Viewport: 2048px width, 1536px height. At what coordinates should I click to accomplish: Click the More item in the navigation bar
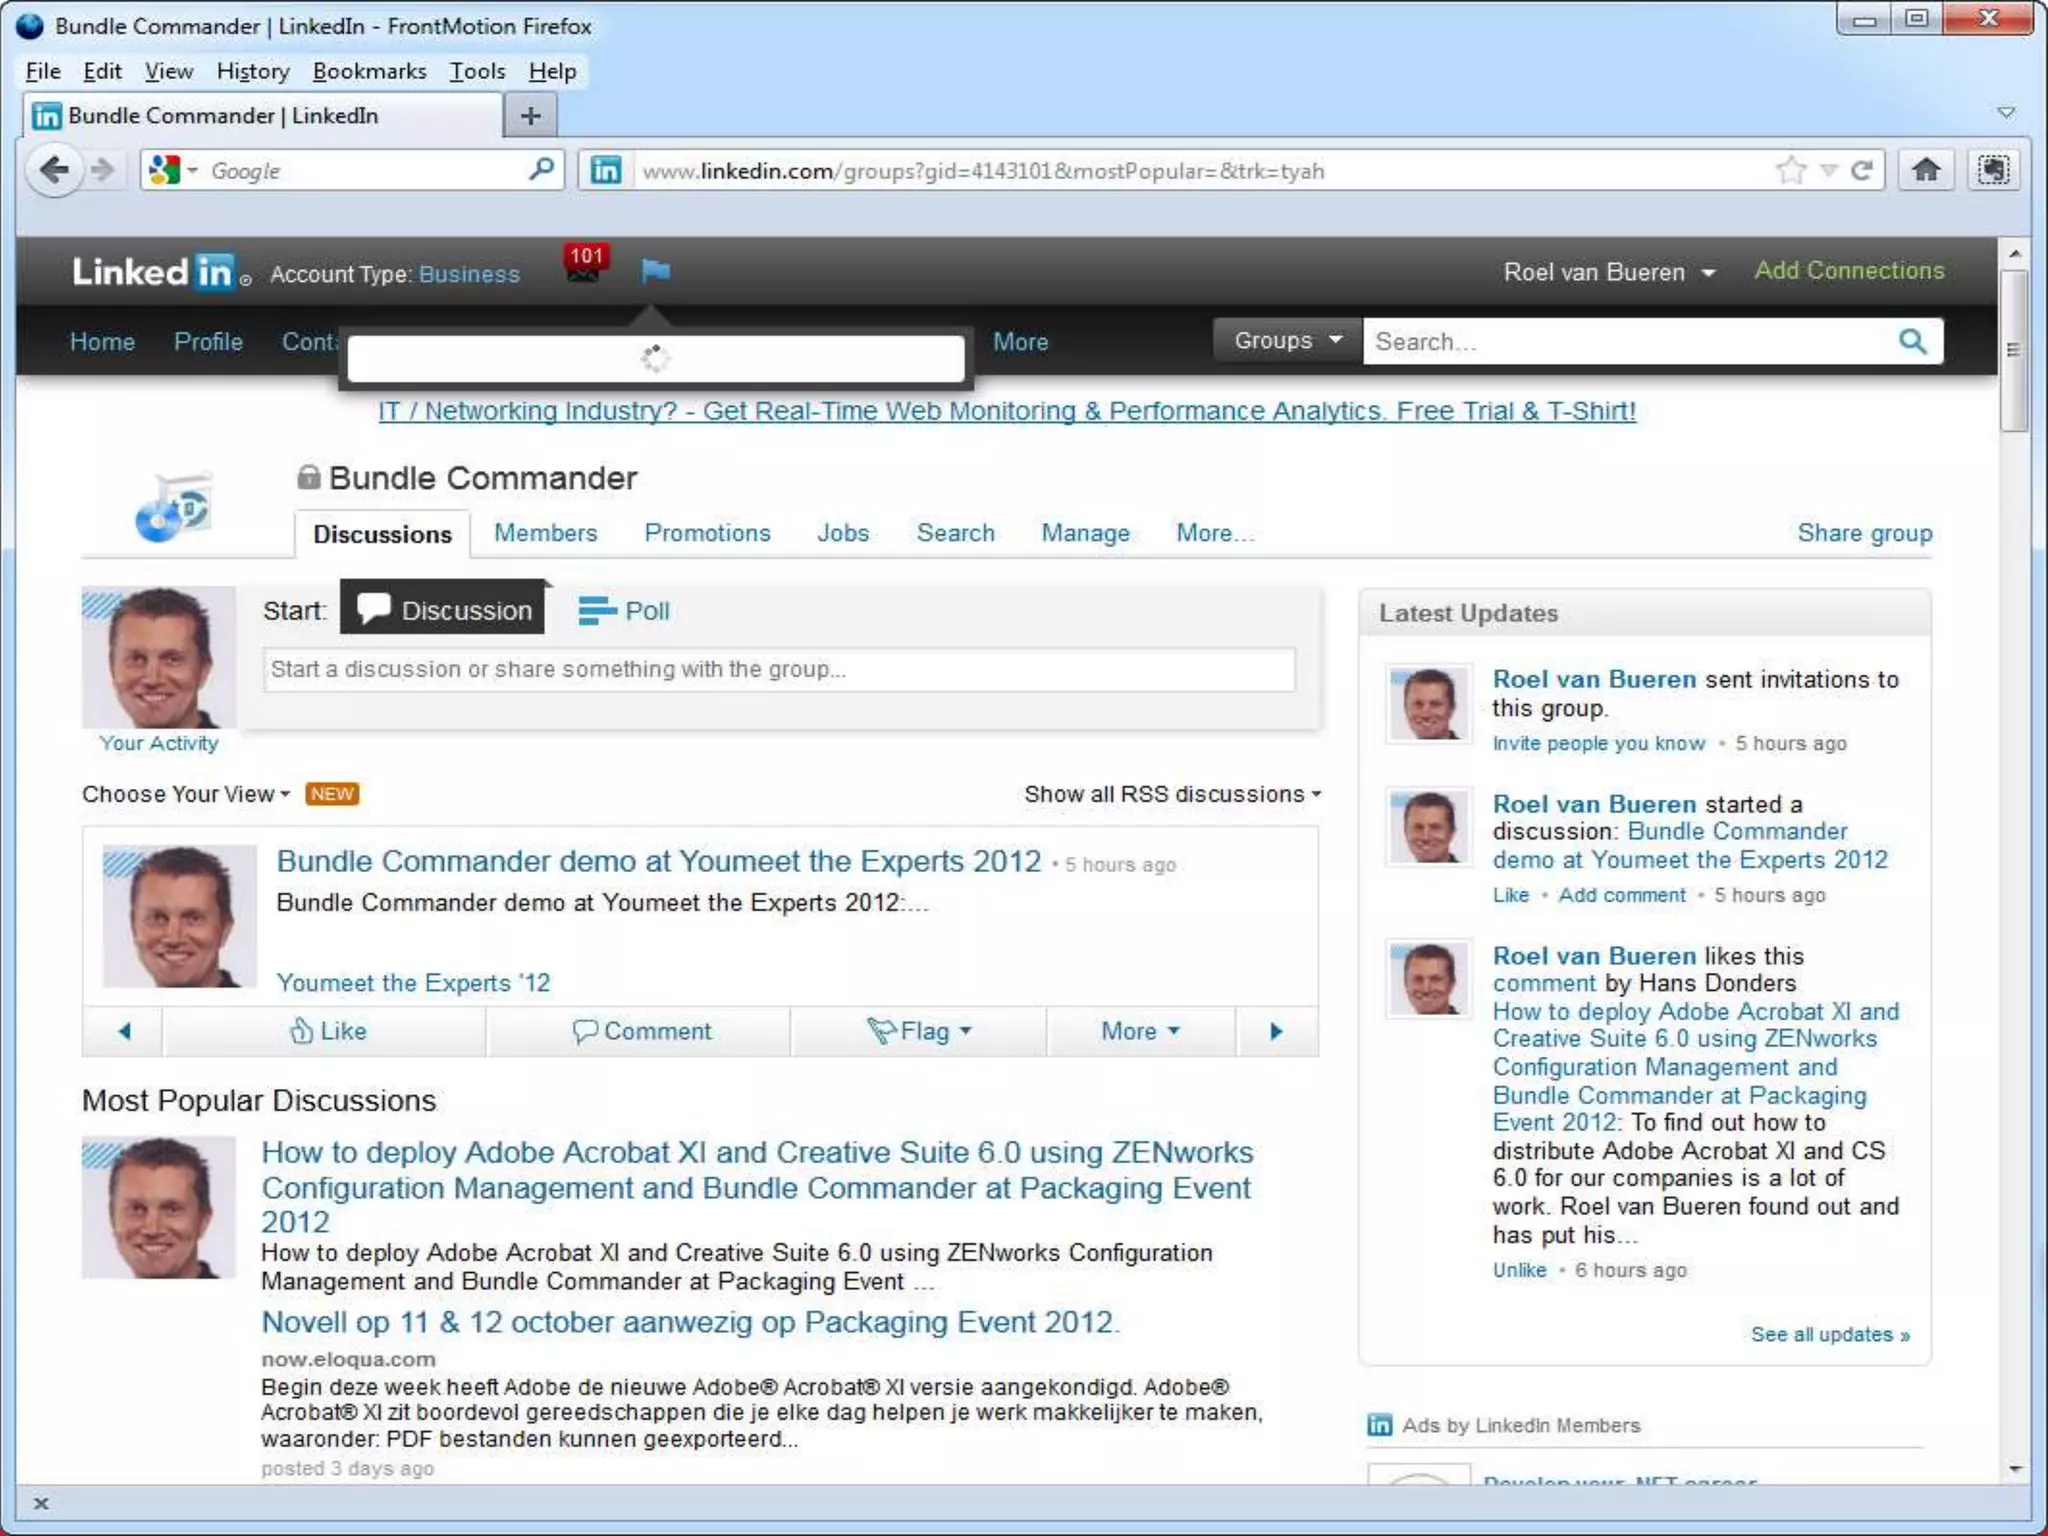(1020, 342)
